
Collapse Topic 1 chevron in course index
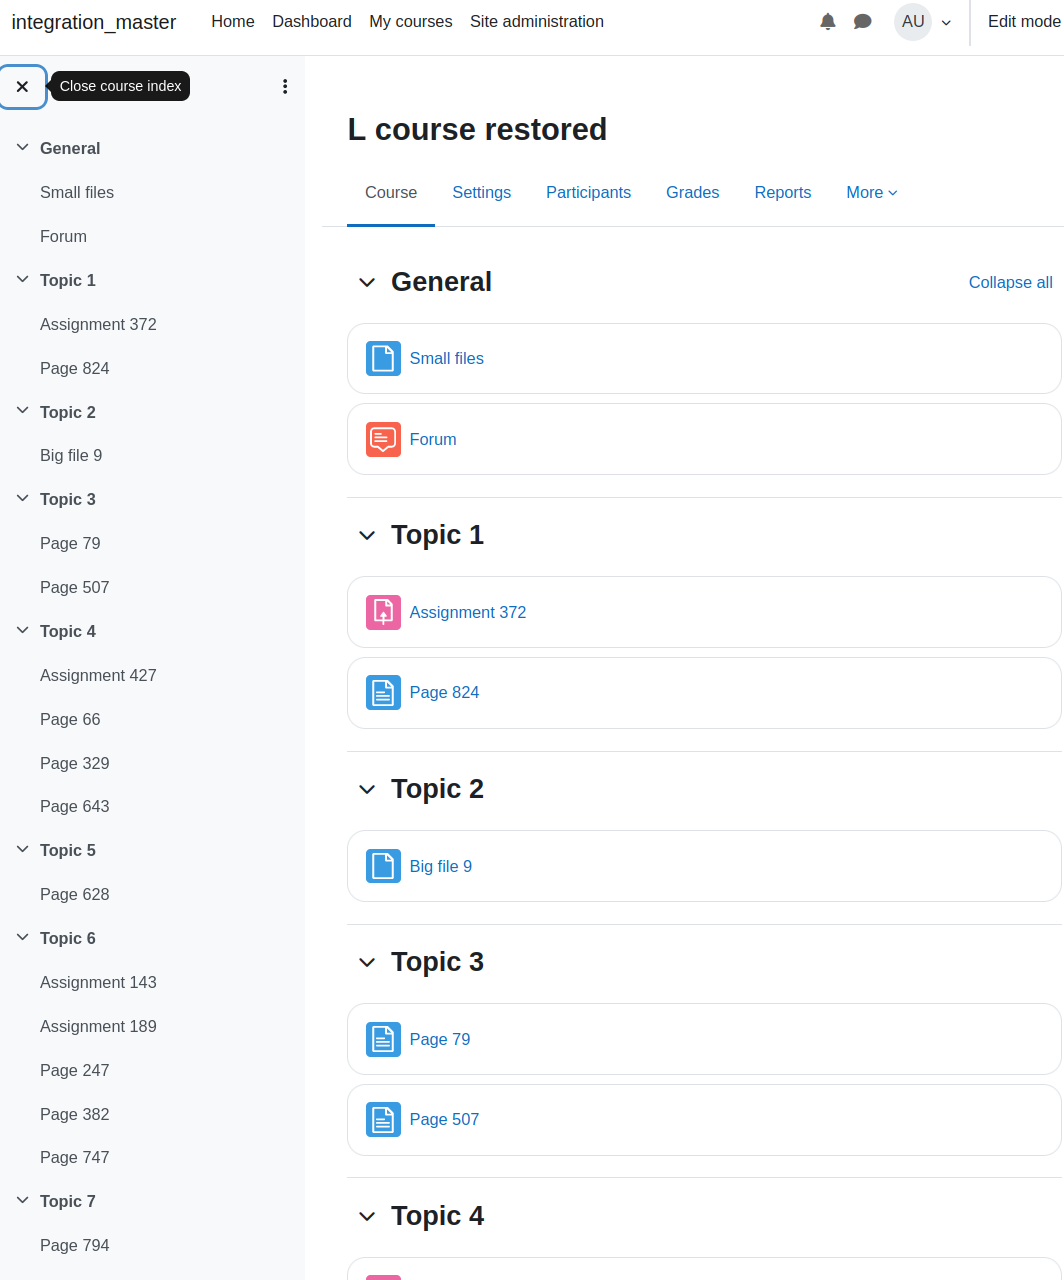coord(22,280)
